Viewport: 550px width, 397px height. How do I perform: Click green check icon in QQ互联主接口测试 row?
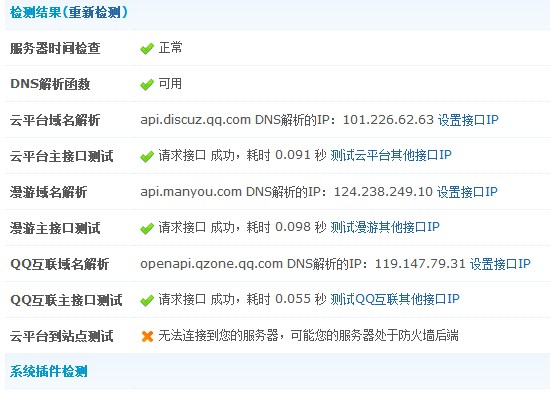click(147, 300)
